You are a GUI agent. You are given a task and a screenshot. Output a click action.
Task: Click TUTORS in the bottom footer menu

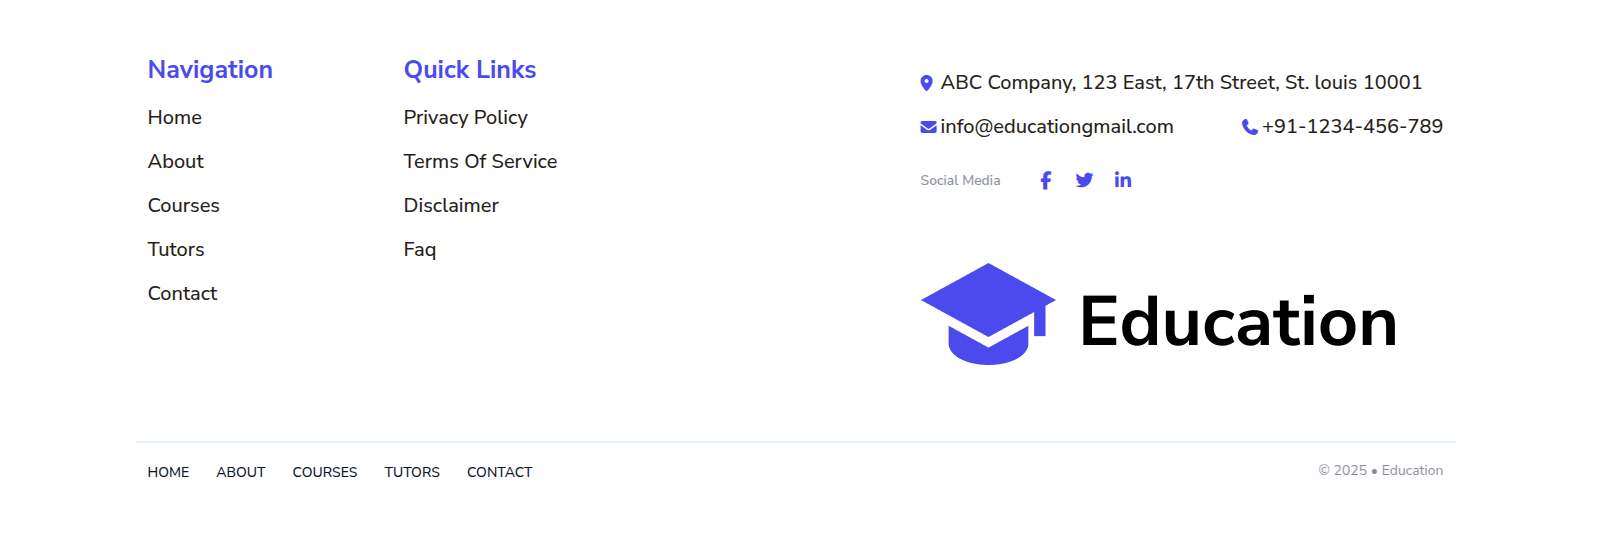[x=412, y=472]
